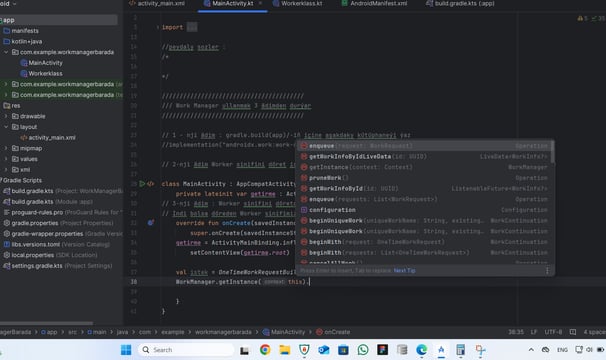Close the MainActivity.kt editor tab

pos(260,3)
